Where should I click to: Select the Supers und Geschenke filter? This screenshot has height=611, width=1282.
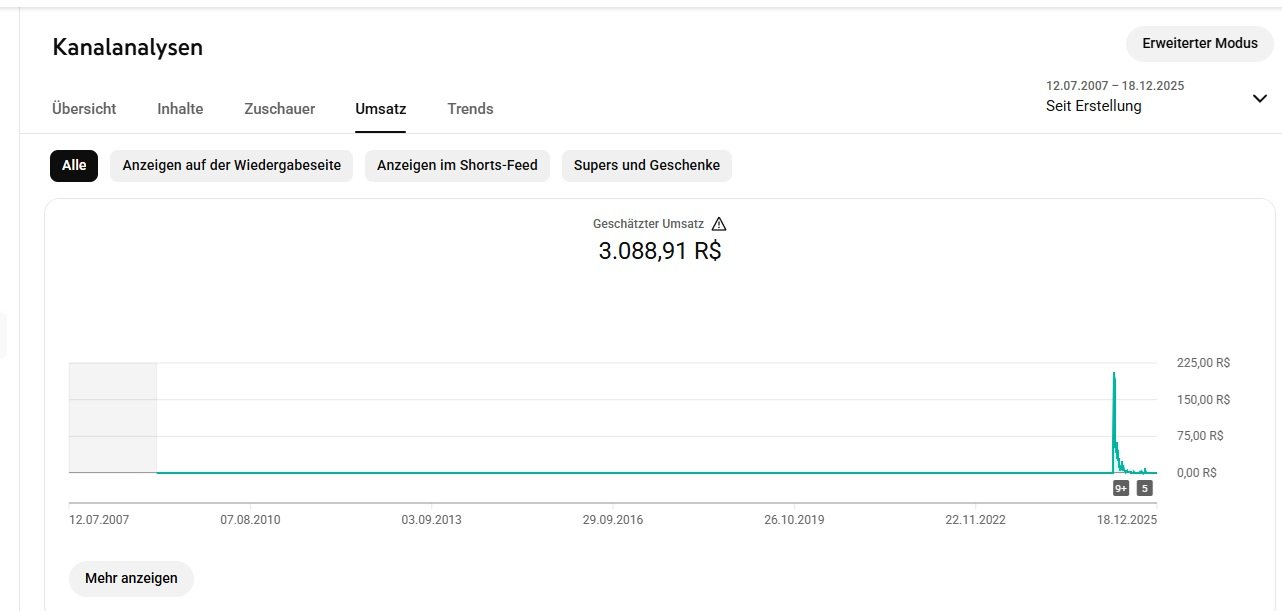click(646, 166)
